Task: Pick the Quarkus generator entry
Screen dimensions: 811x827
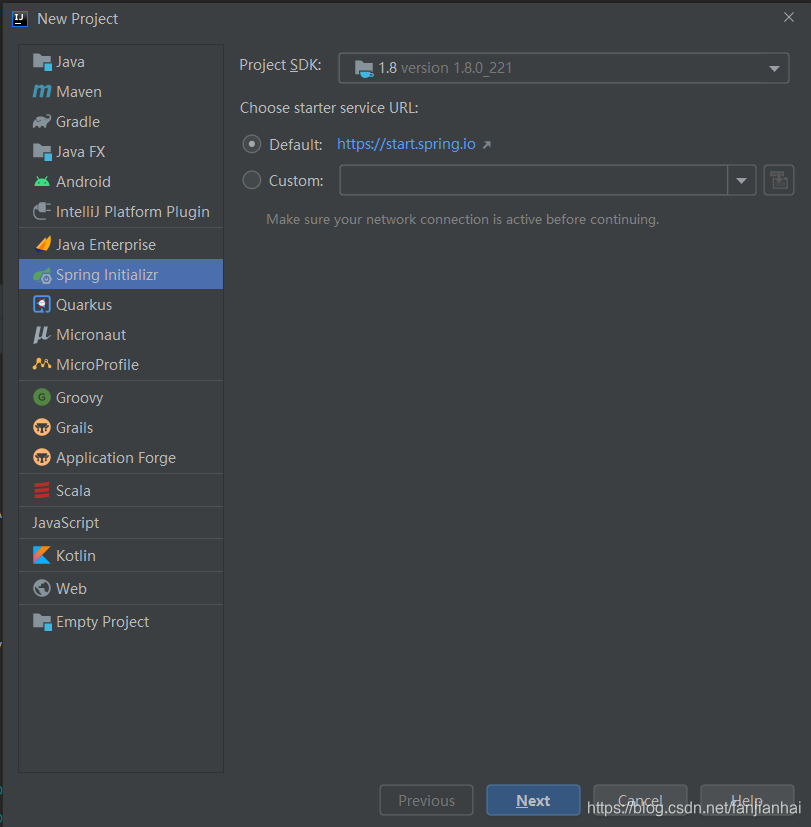Action: click(121, 305)
